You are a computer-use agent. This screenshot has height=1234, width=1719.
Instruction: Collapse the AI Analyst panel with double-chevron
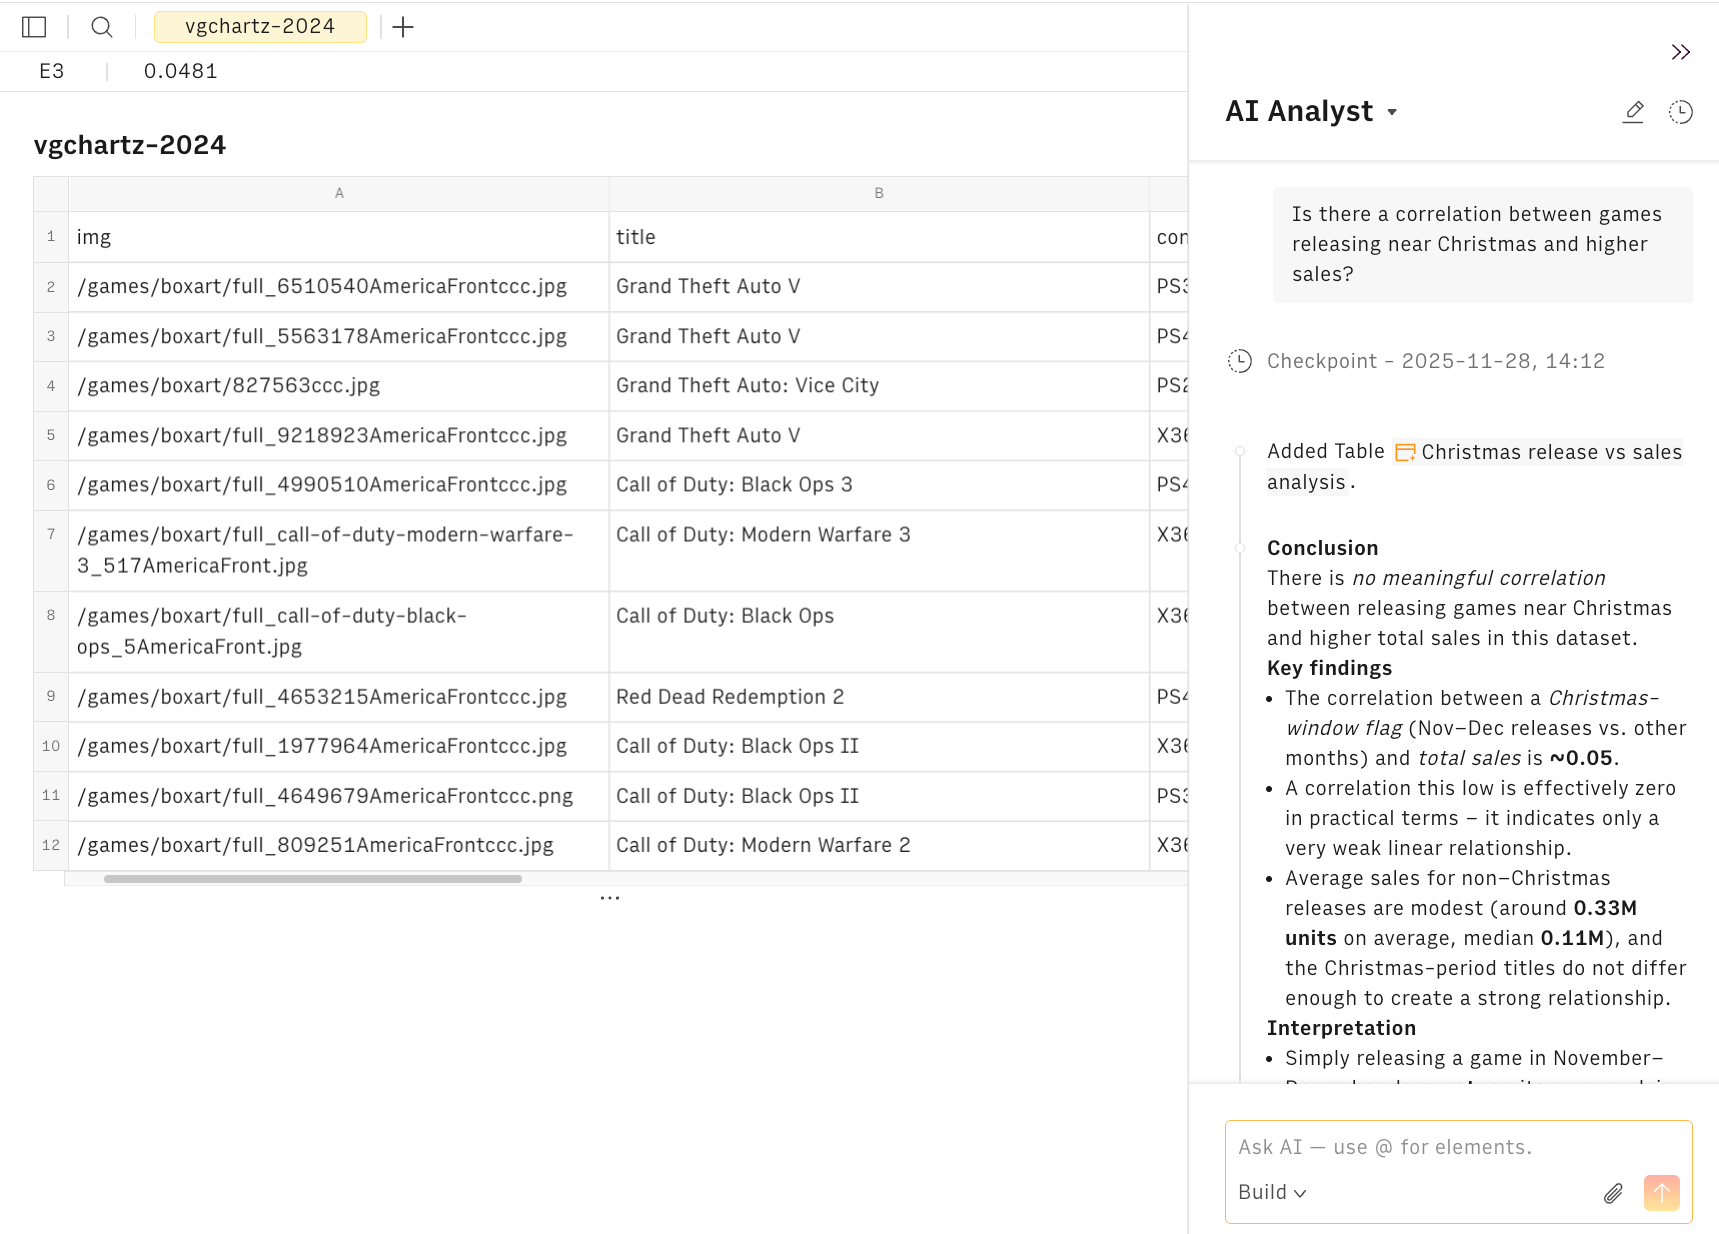coord(1680,52)
